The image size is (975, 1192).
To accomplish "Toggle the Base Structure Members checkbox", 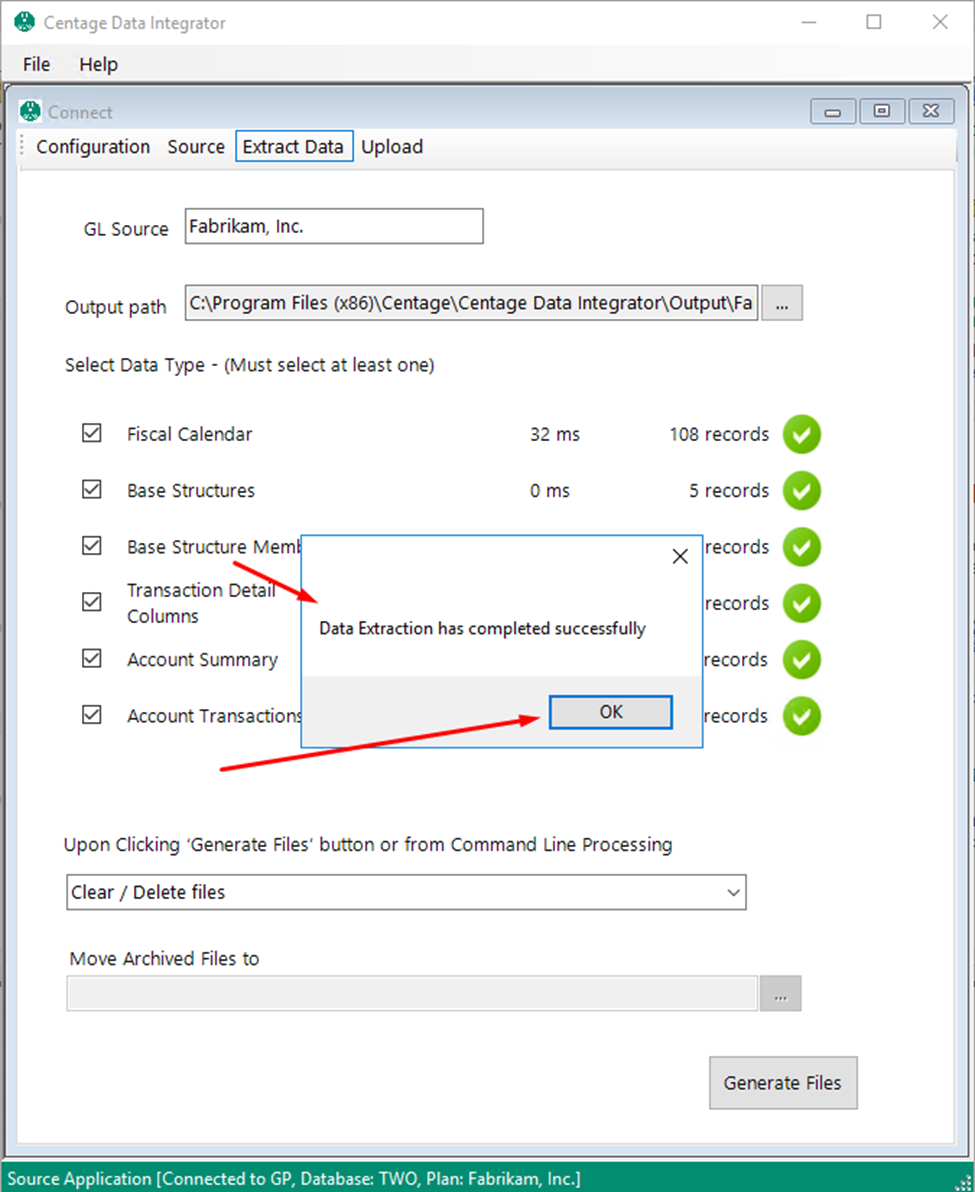I will click(92, 546).
